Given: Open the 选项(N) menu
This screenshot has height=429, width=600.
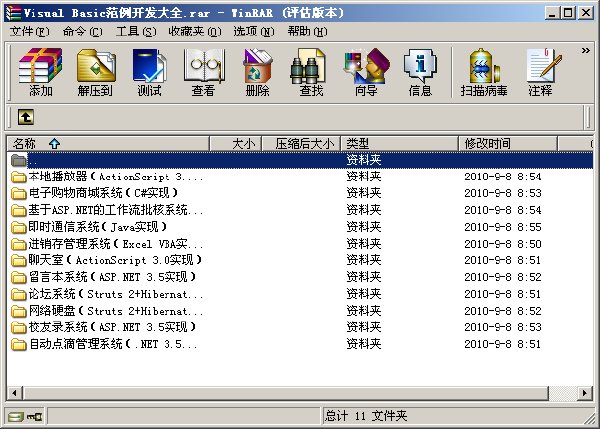Looking at the screenshot, I should pos(254,31).
